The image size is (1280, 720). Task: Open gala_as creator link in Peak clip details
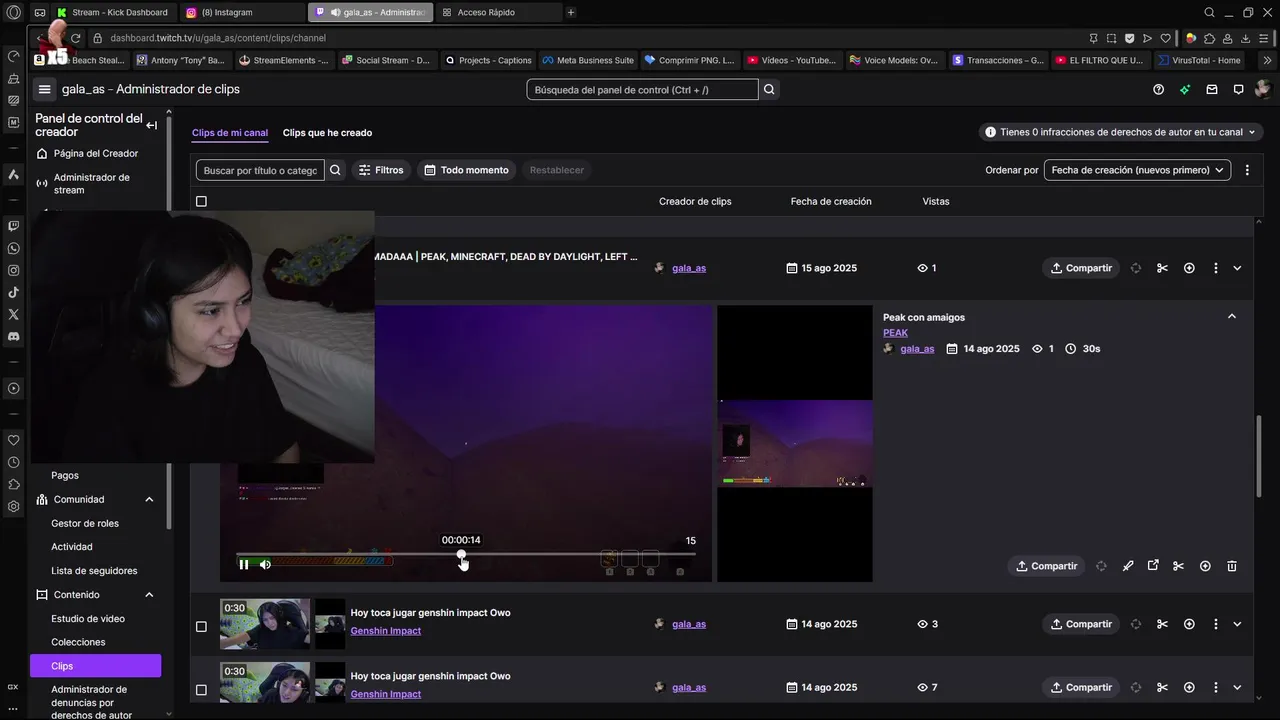917,349
